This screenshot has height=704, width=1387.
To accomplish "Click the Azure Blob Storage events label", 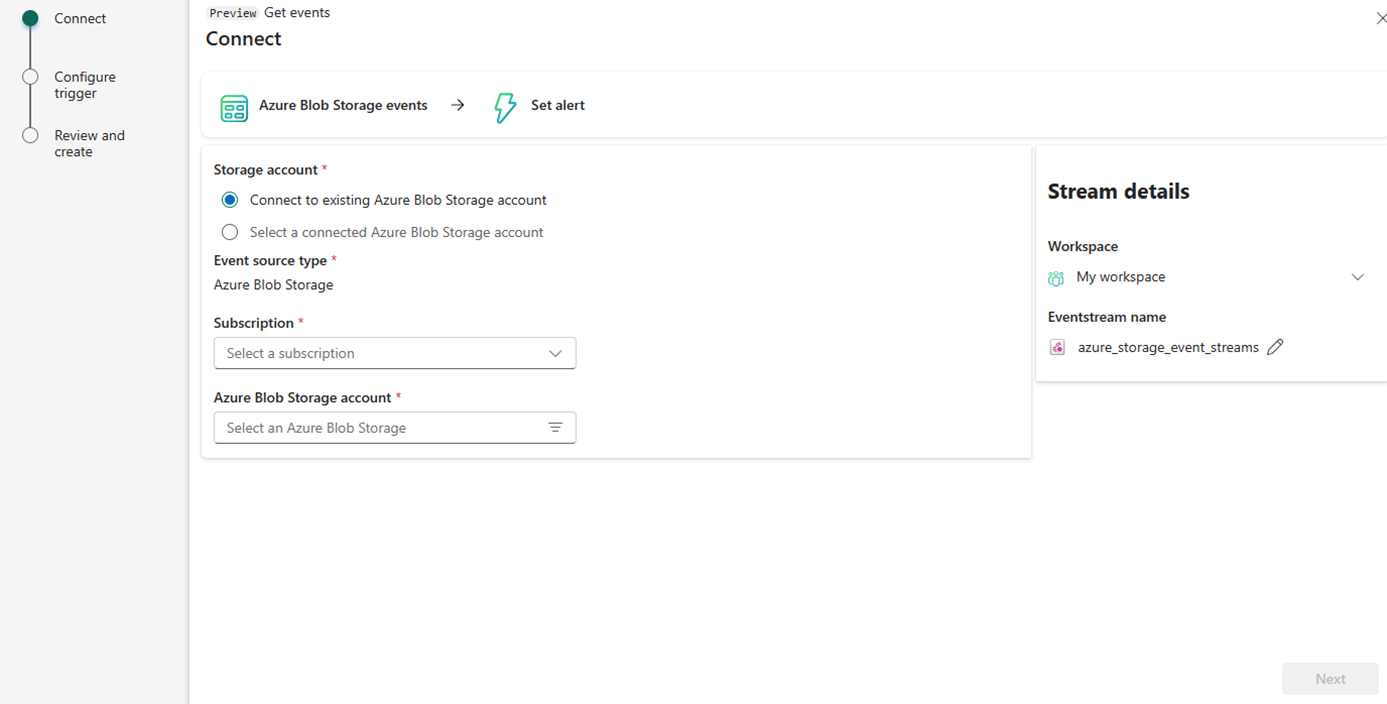I will 343,105.
